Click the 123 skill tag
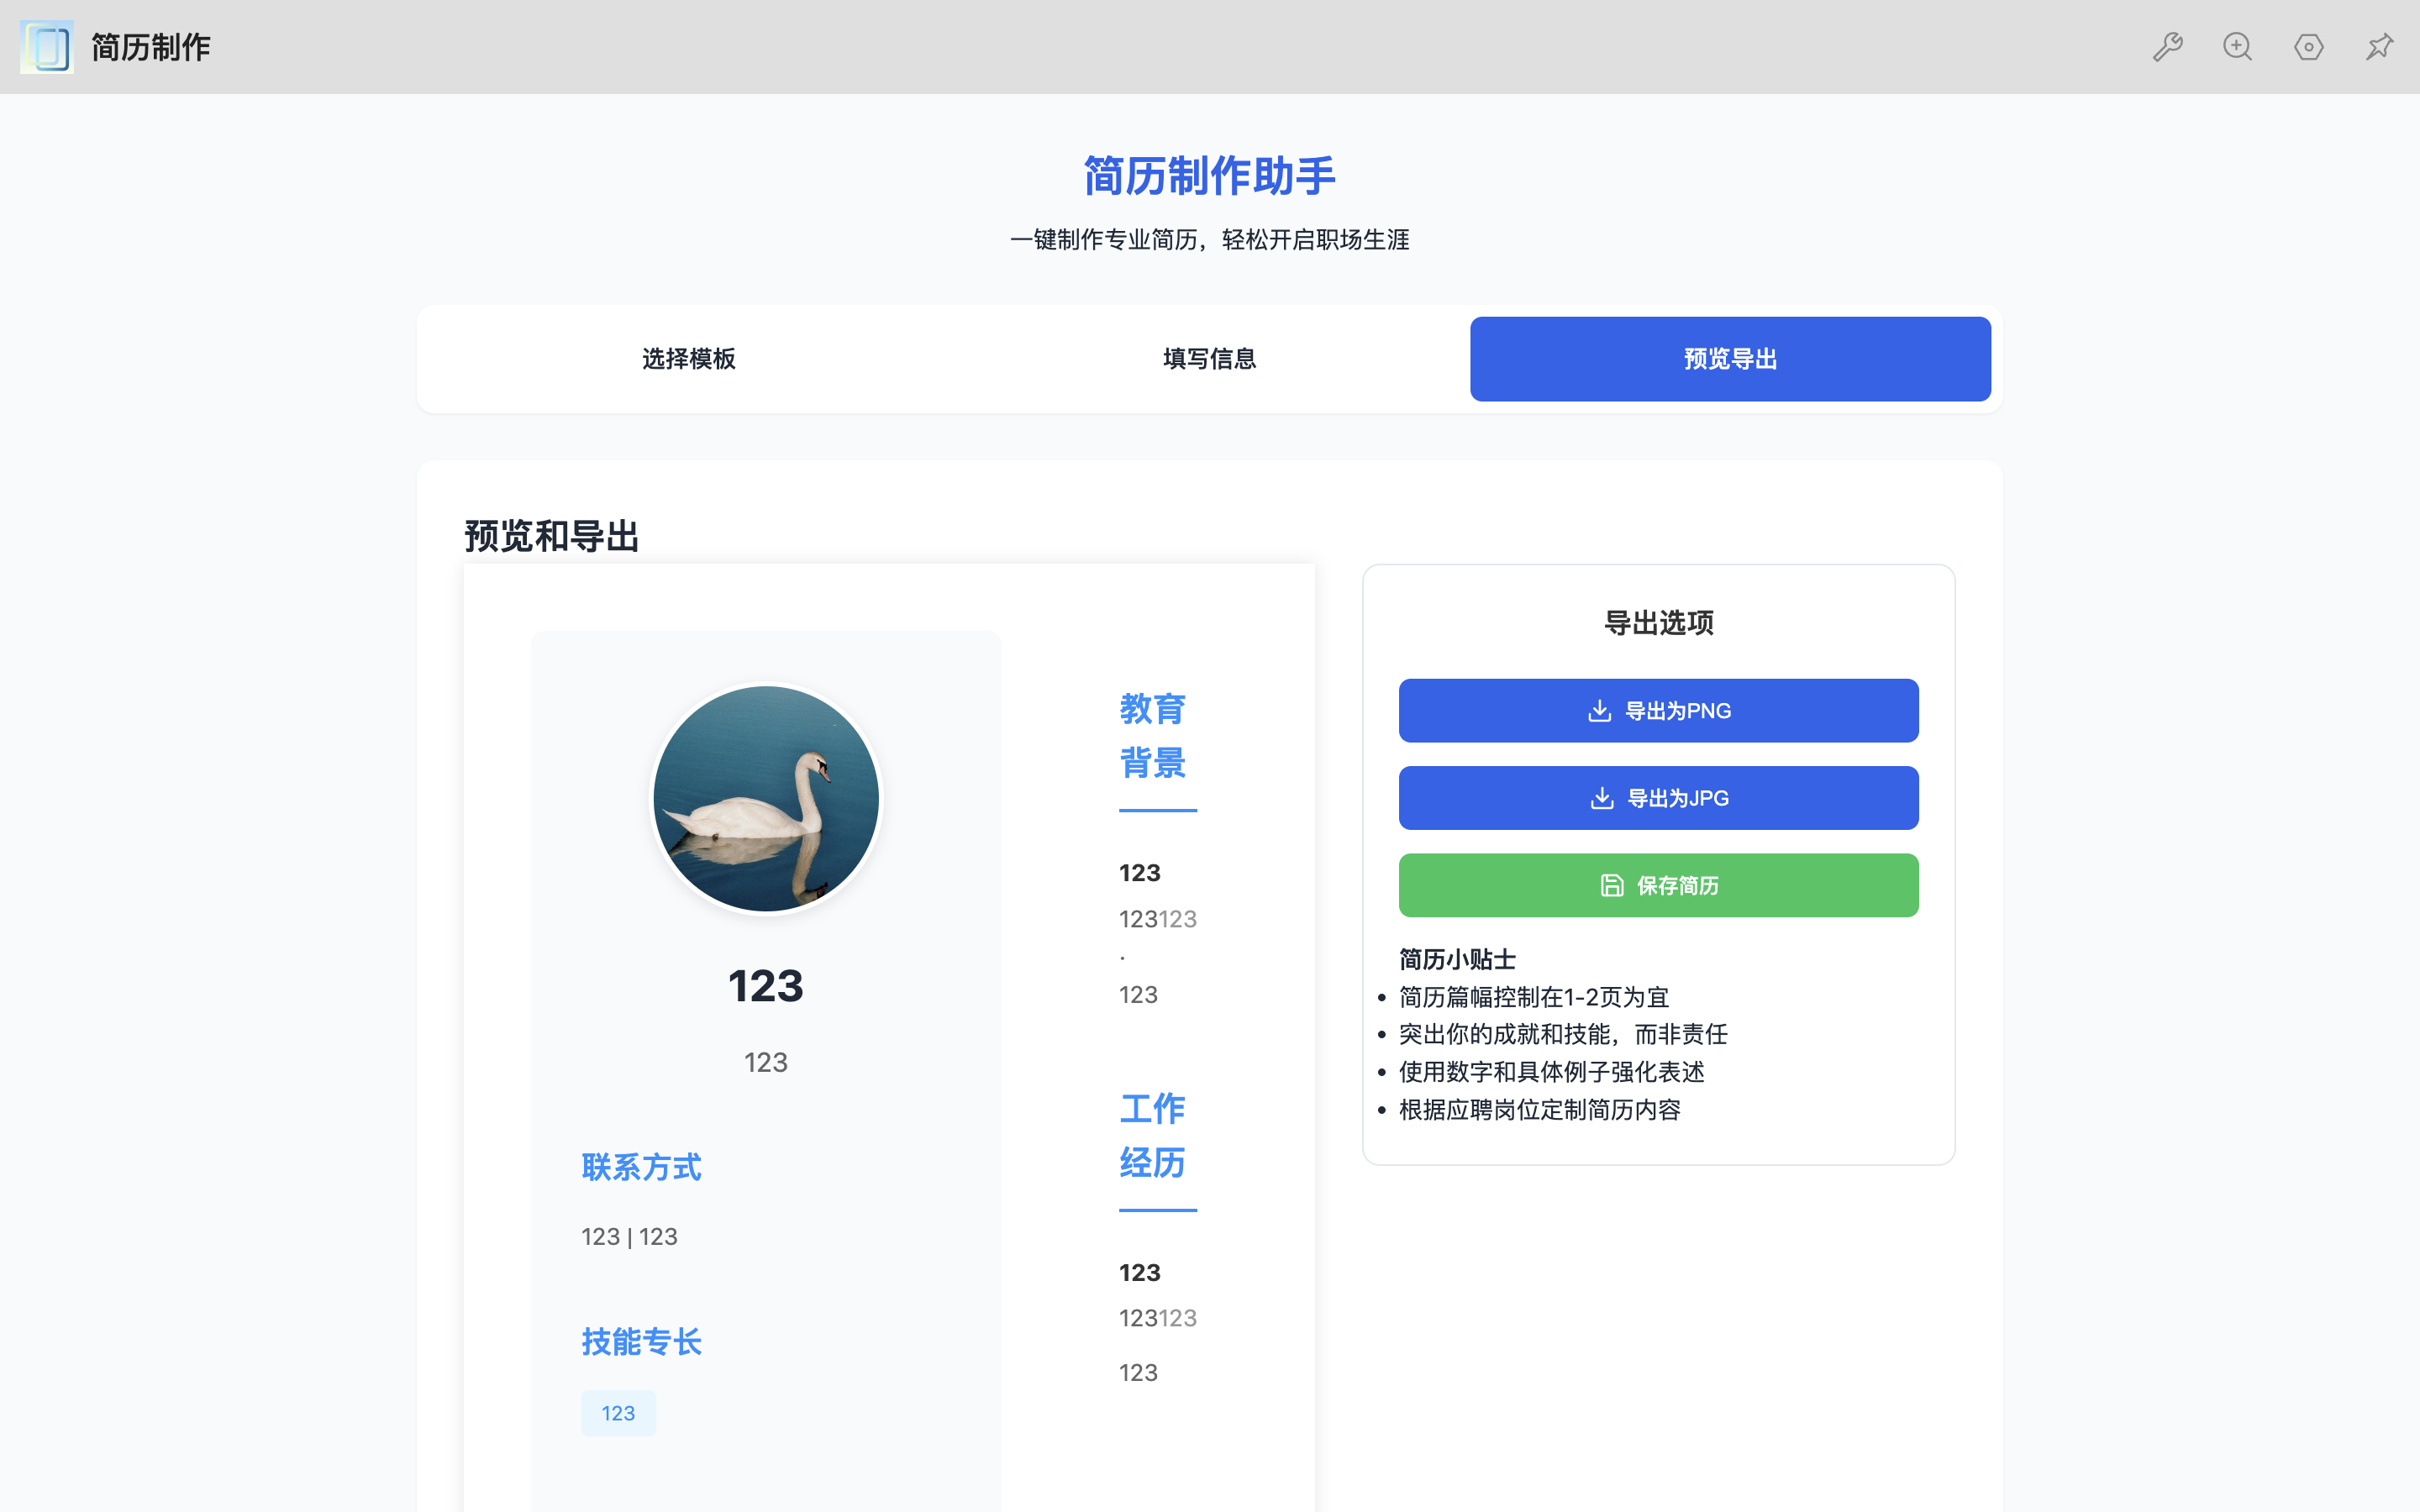 pos(618,1413)
